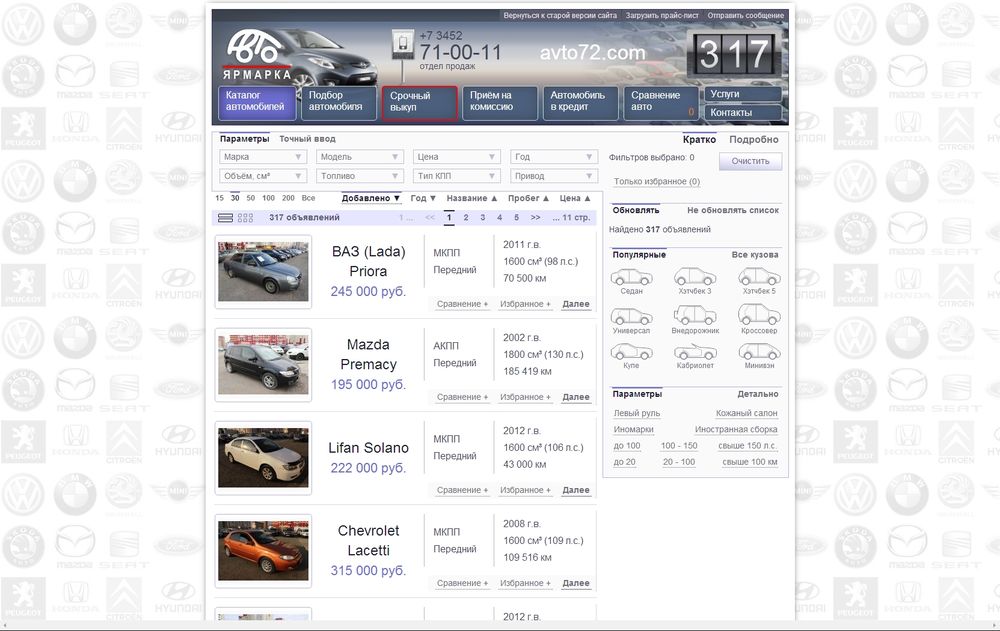This screenshot has width=1000, height=631.
Task: Open the Модель dropdown
Action: [x=360, y=157]
